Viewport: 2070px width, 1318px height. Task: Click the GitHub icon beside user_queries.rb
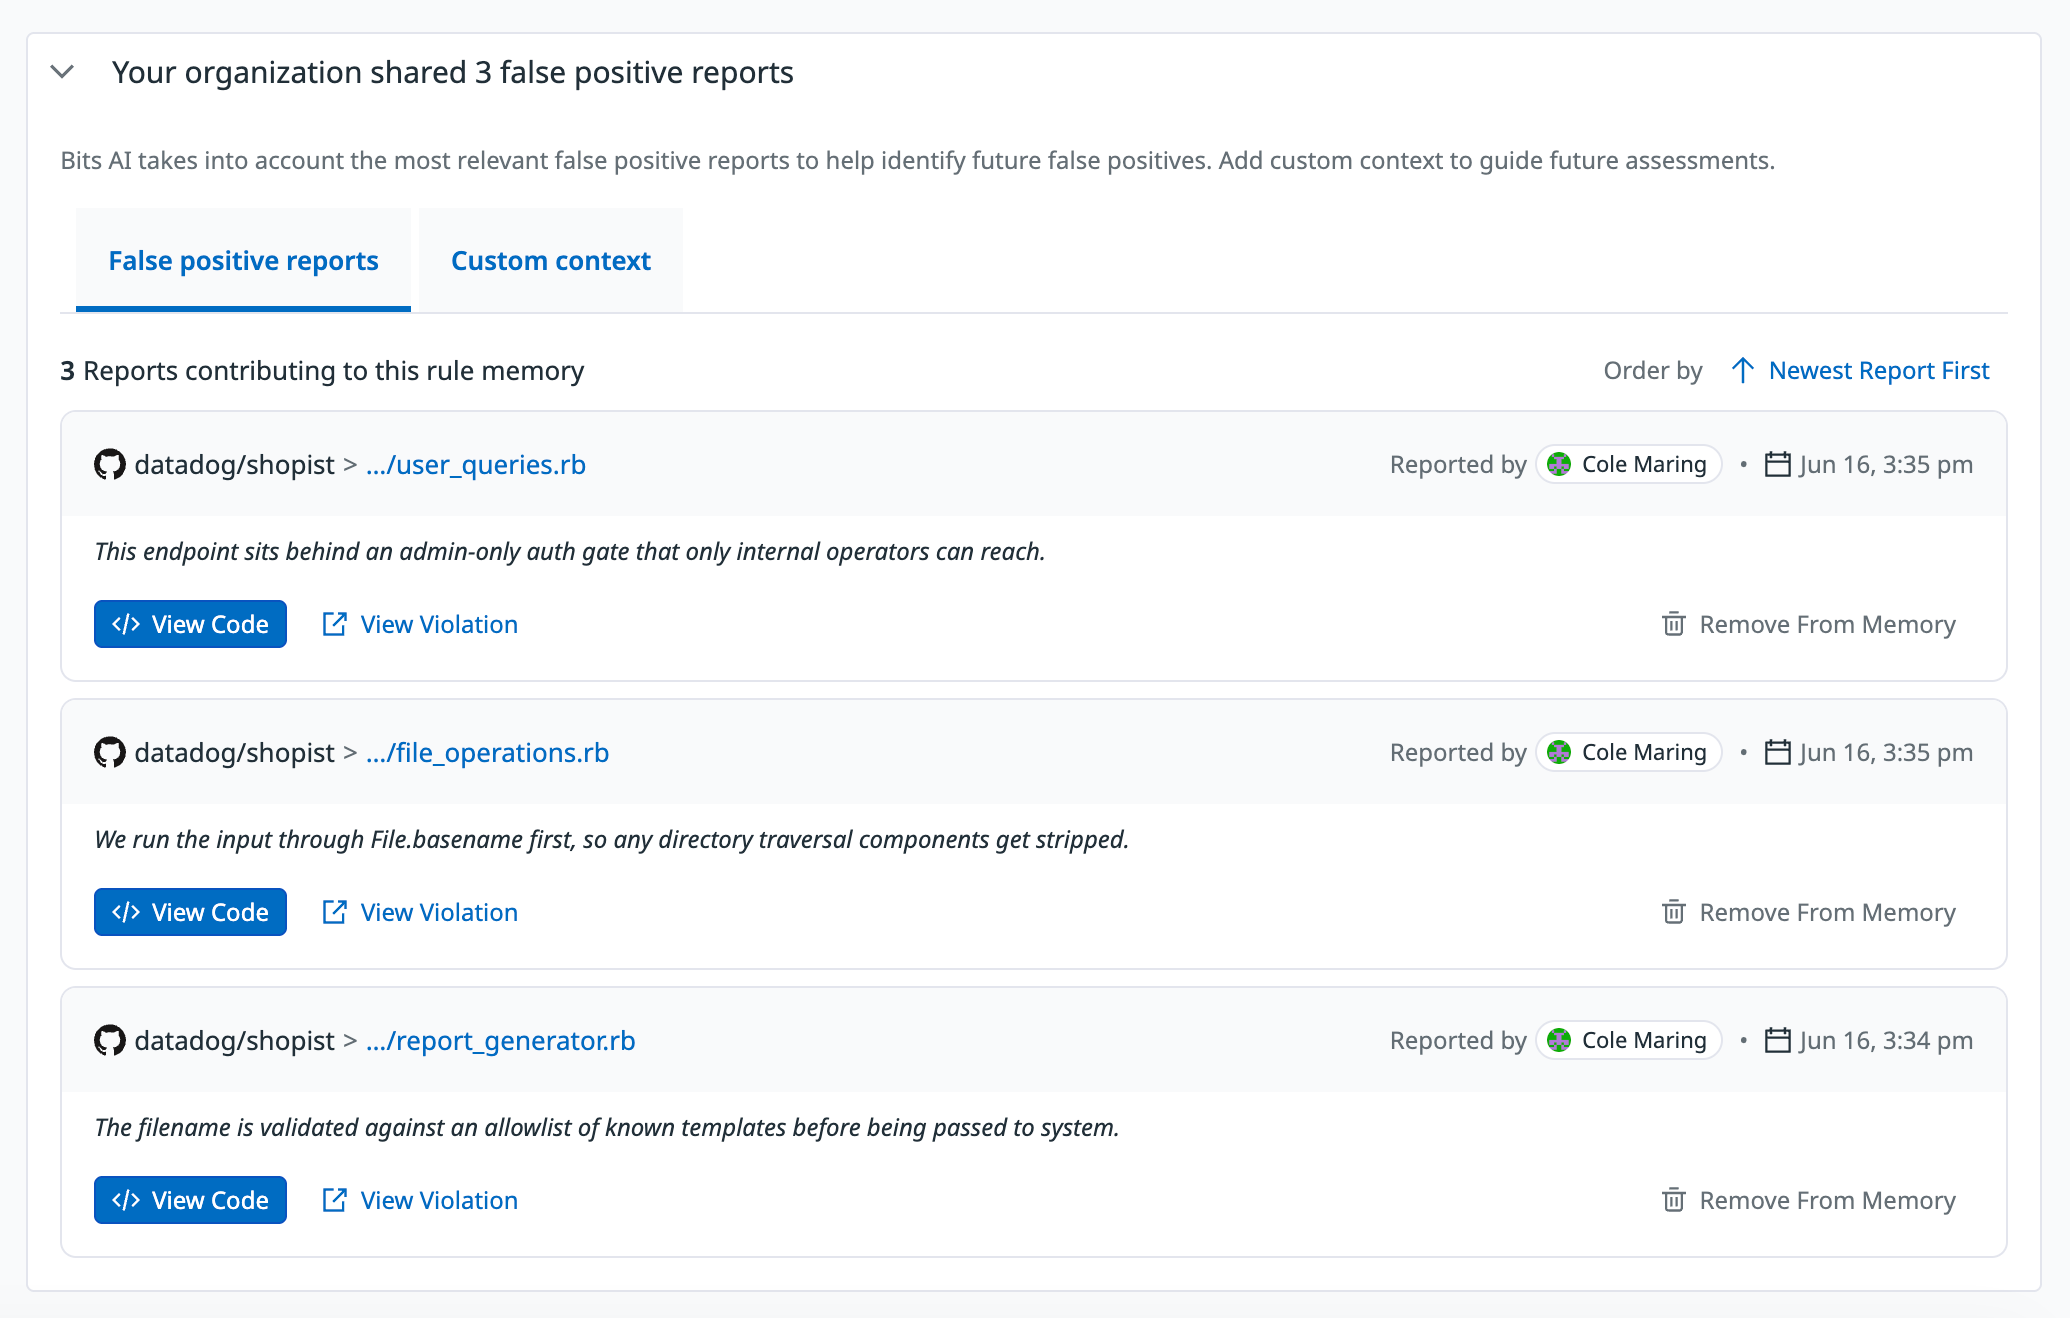pyautogui.click(x=110, y=464)
